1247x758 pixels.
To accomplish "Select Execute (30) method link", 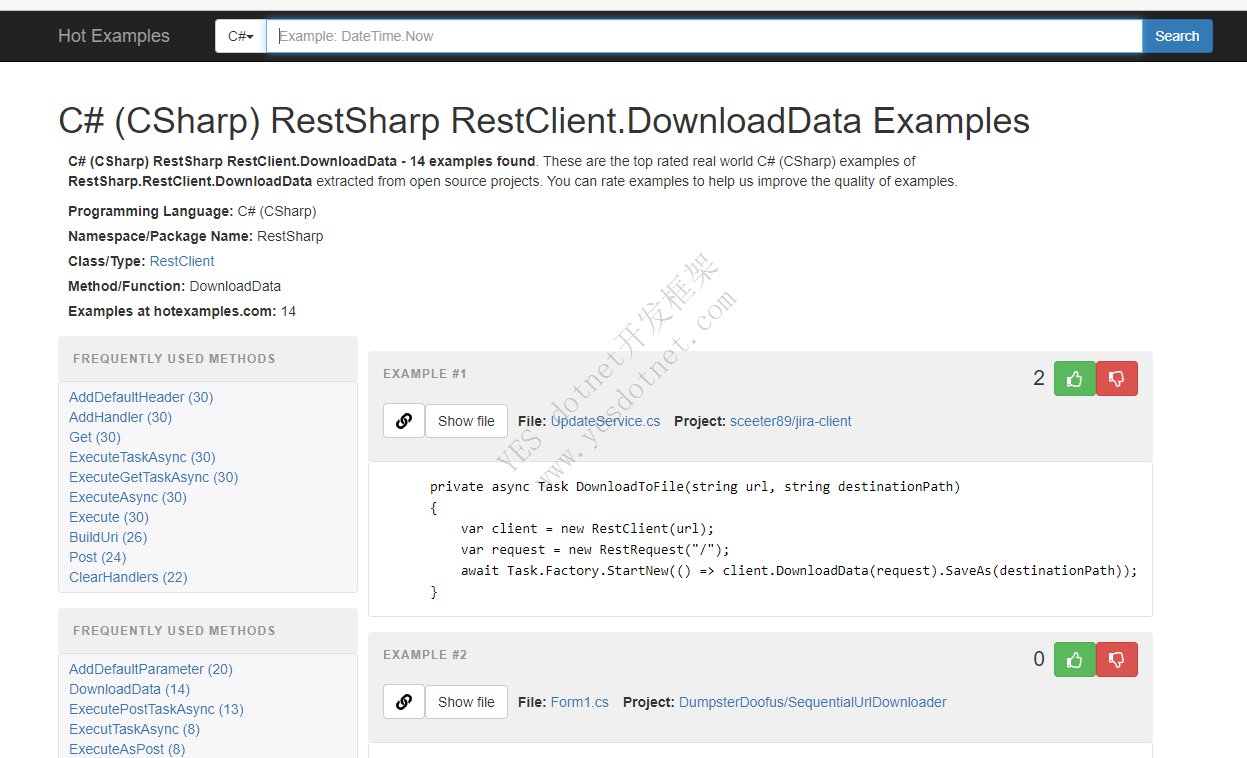I will click(x=109, y=517).
